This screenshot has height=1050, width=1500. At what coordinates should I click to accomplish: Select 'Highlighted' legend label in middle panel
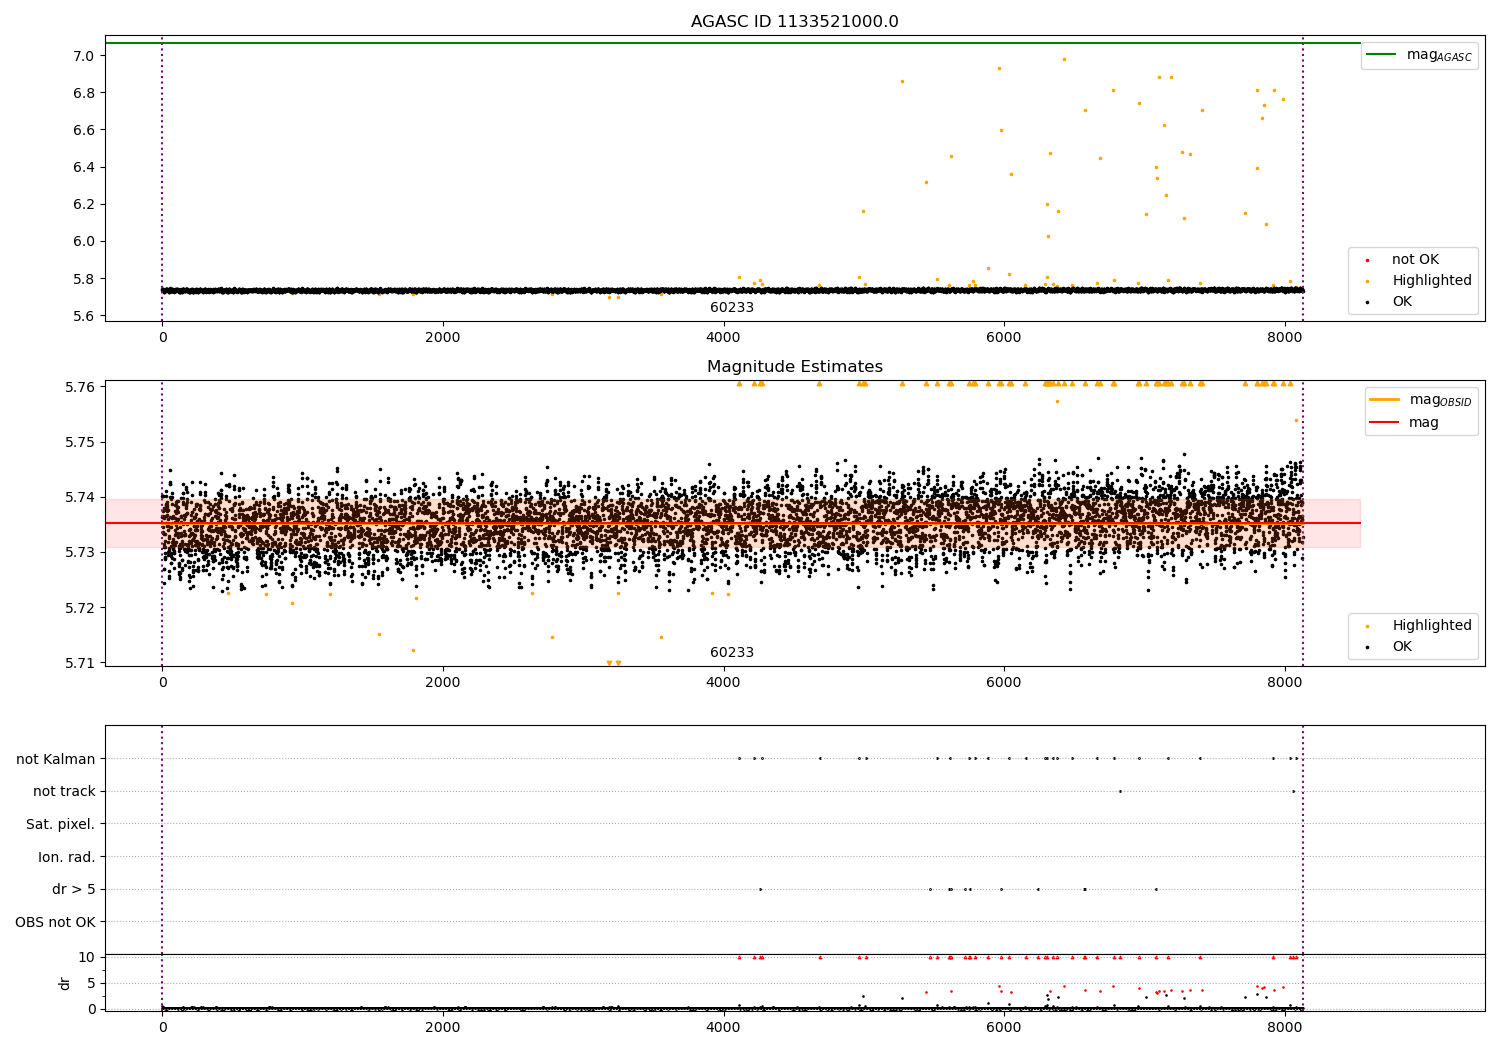[x=1432, y=626]
